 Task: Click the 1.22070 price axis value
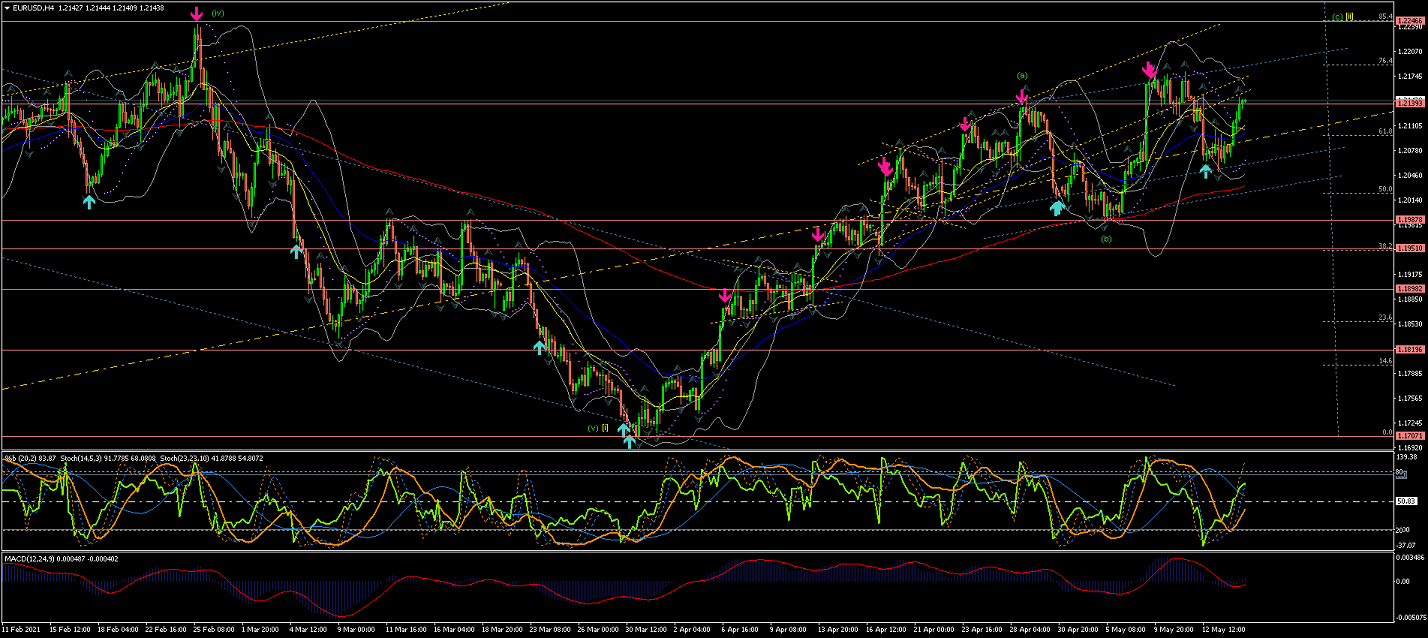[x=1411, y=50]
